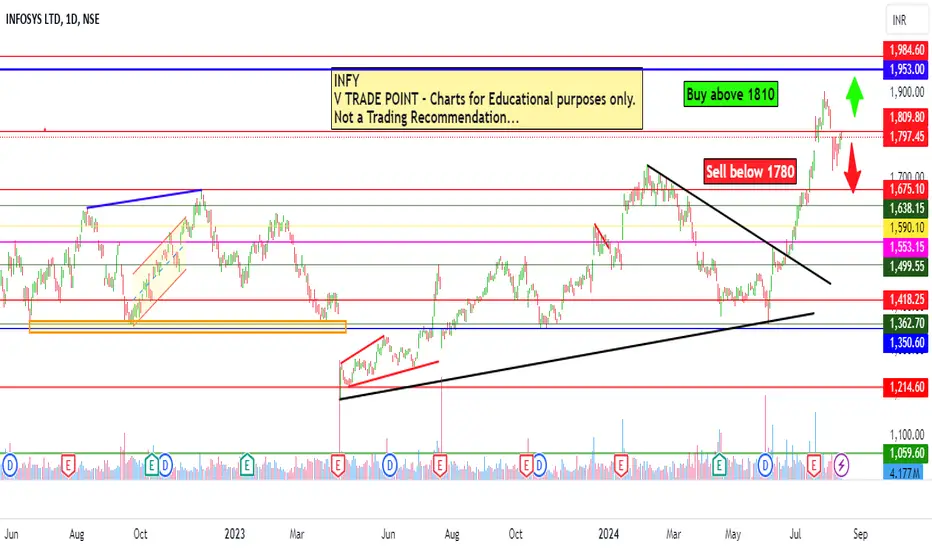932x550 pixels.
Task: Click the magenta 1,553.15 price label
Action: coord(906,247)
